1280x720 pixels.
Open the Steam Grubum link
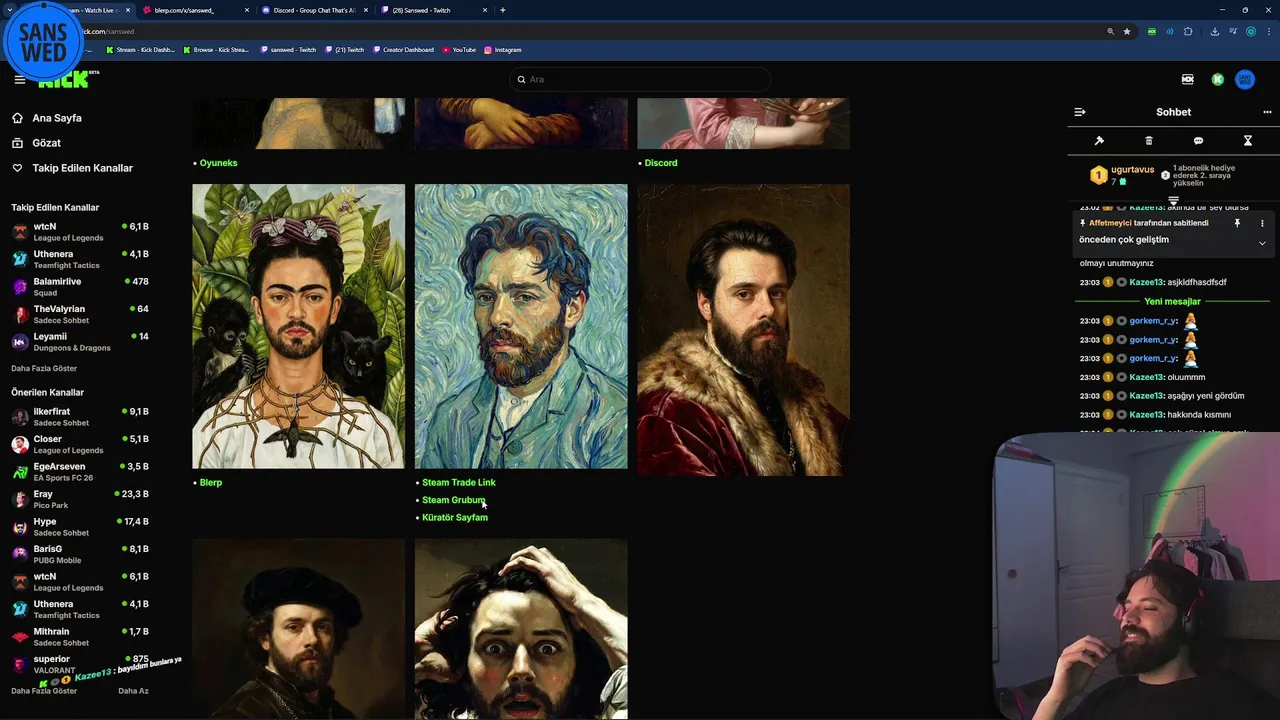[453, 500]
